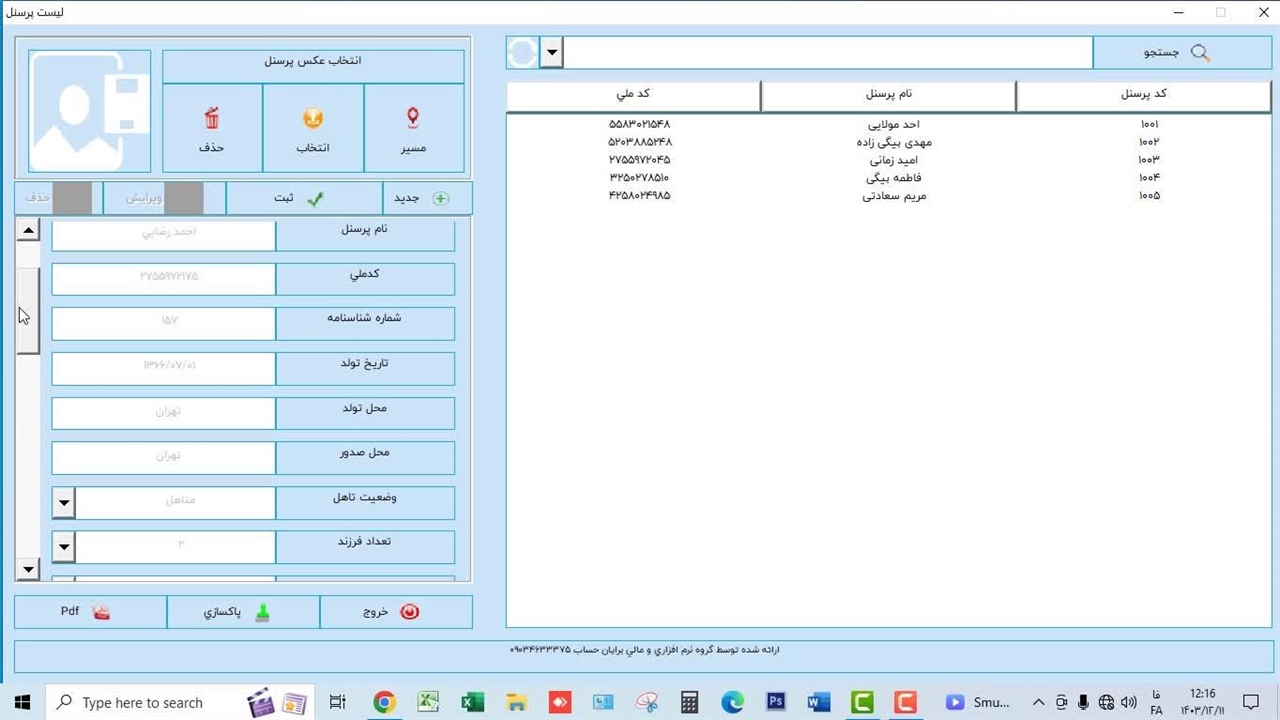The width and height of the screenshot is (1280, 720).
Task: Click the personnel photo placeholder thumbnail
Action: click(90, 111)
